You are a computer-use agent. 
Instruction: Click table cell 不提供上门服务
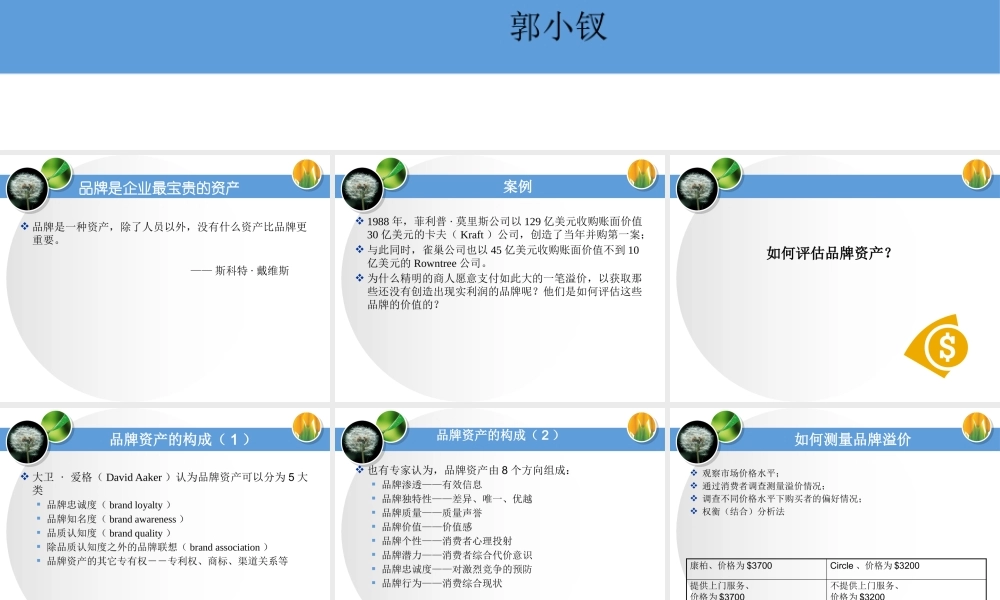tap(906, 590)
